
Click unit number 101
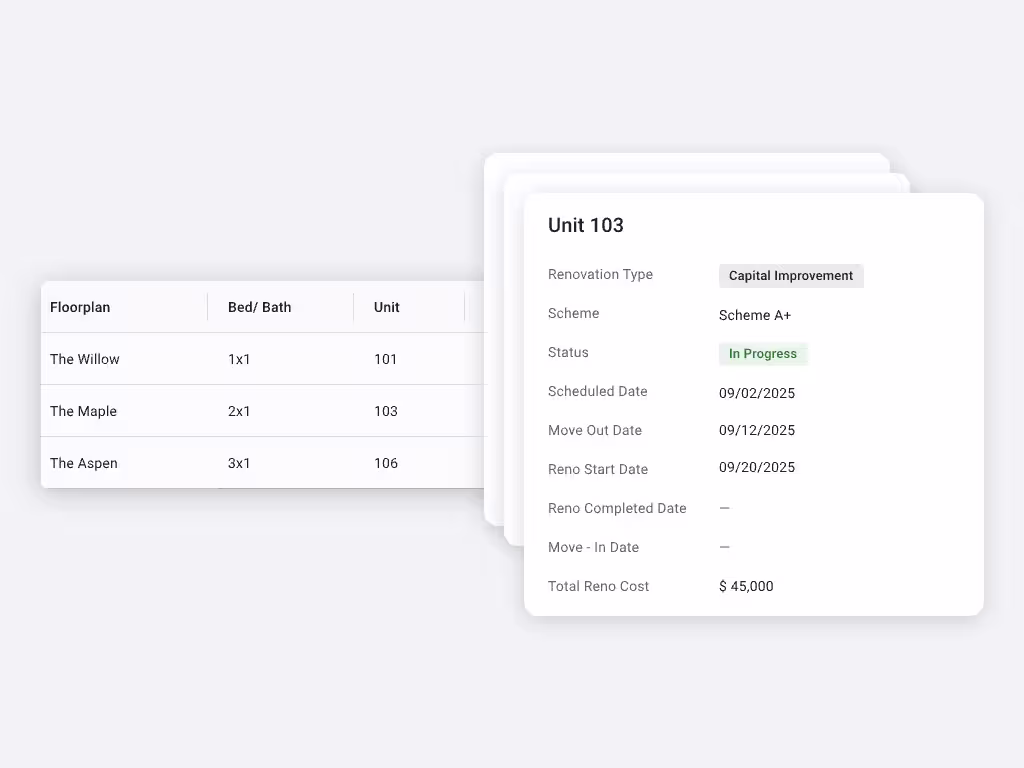point(386,359)
